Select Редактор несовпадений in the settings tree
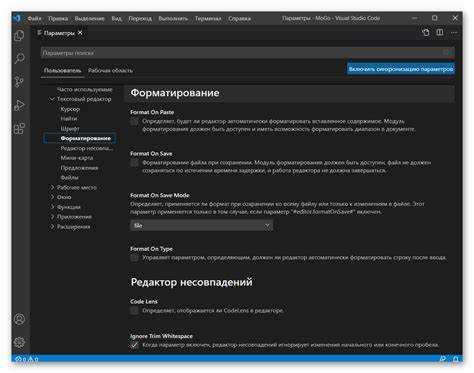The width and height of the screenshot is (474, 373). [x=87, y=148]
